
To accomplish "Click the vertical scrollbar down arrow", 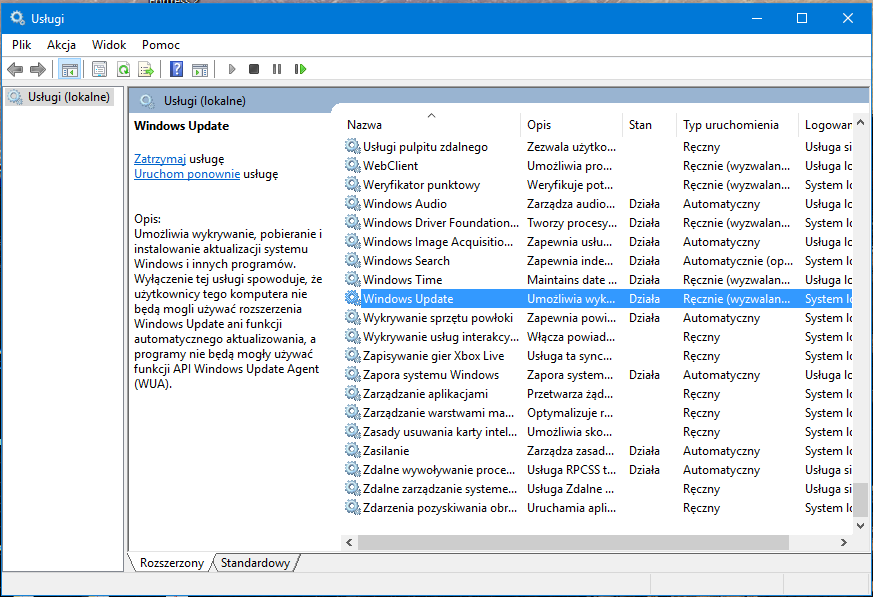I will tap(861, 525).
